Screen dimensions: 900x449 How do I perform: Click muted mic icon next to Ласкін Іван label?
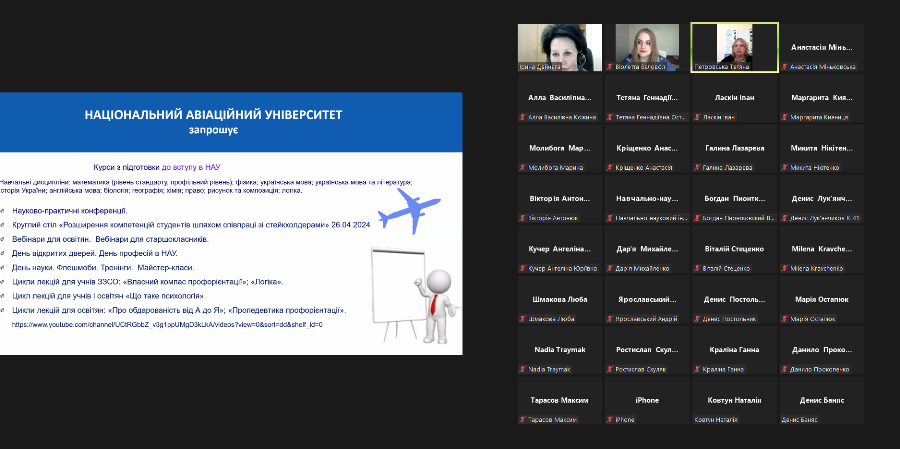698,117
